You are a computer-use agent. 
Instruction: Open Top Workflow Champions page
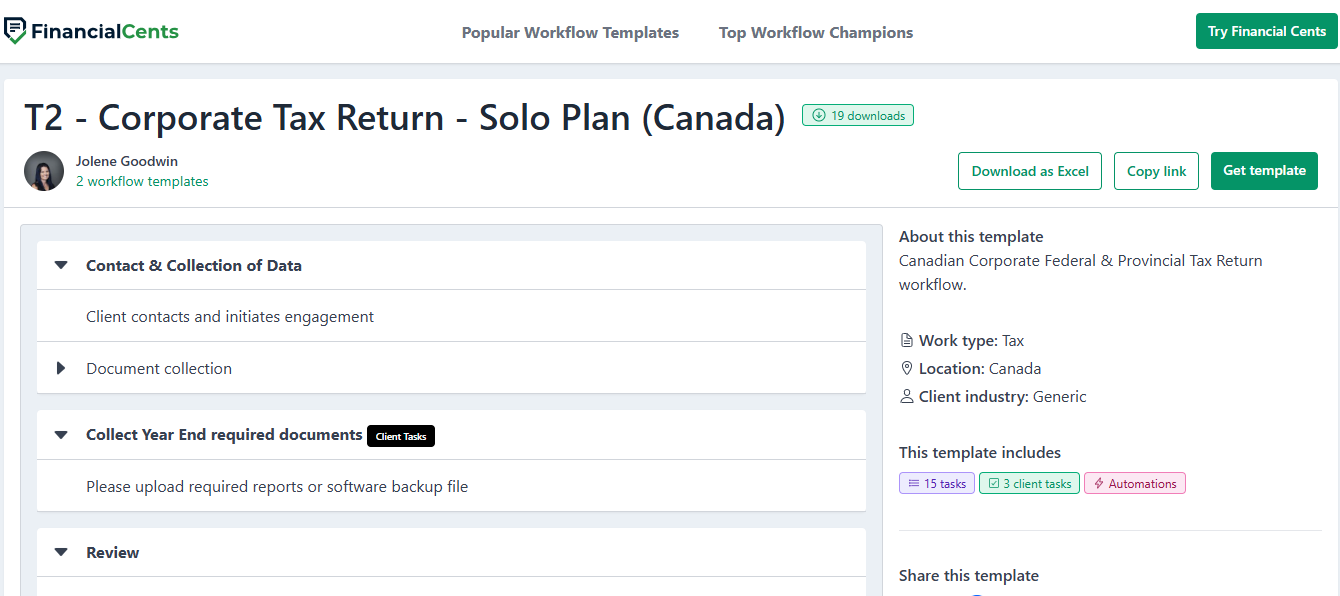[816, 33]
